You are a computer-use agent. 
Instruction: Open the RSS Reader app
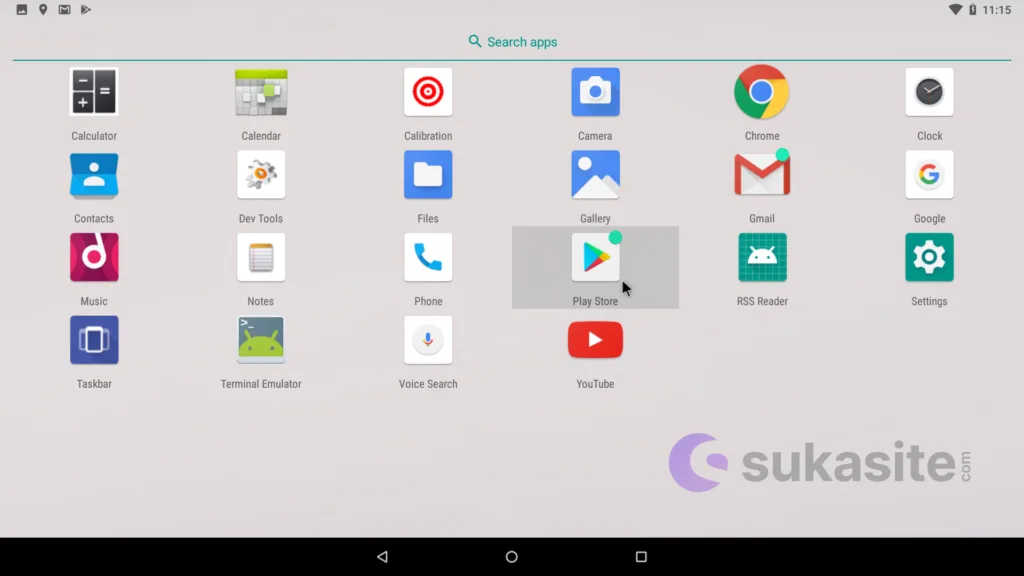pos(761,257)
